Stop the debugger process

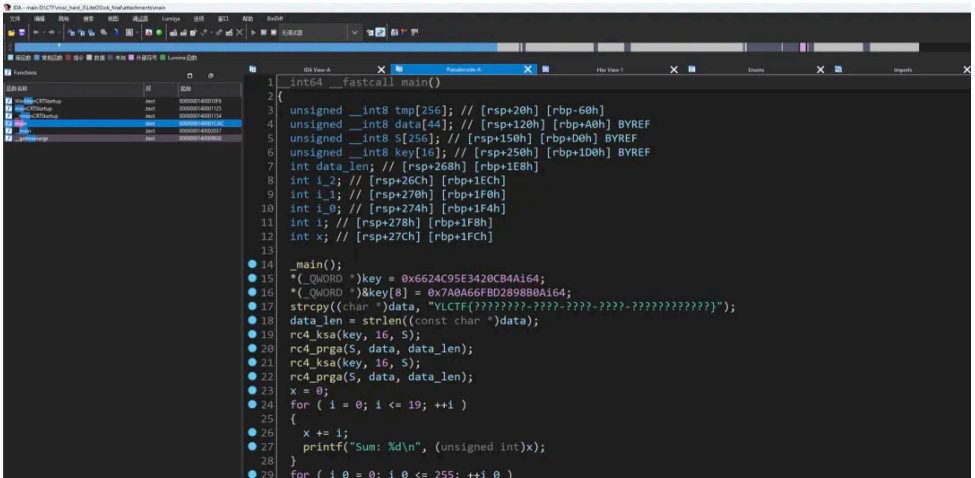(x=274, y=32)
